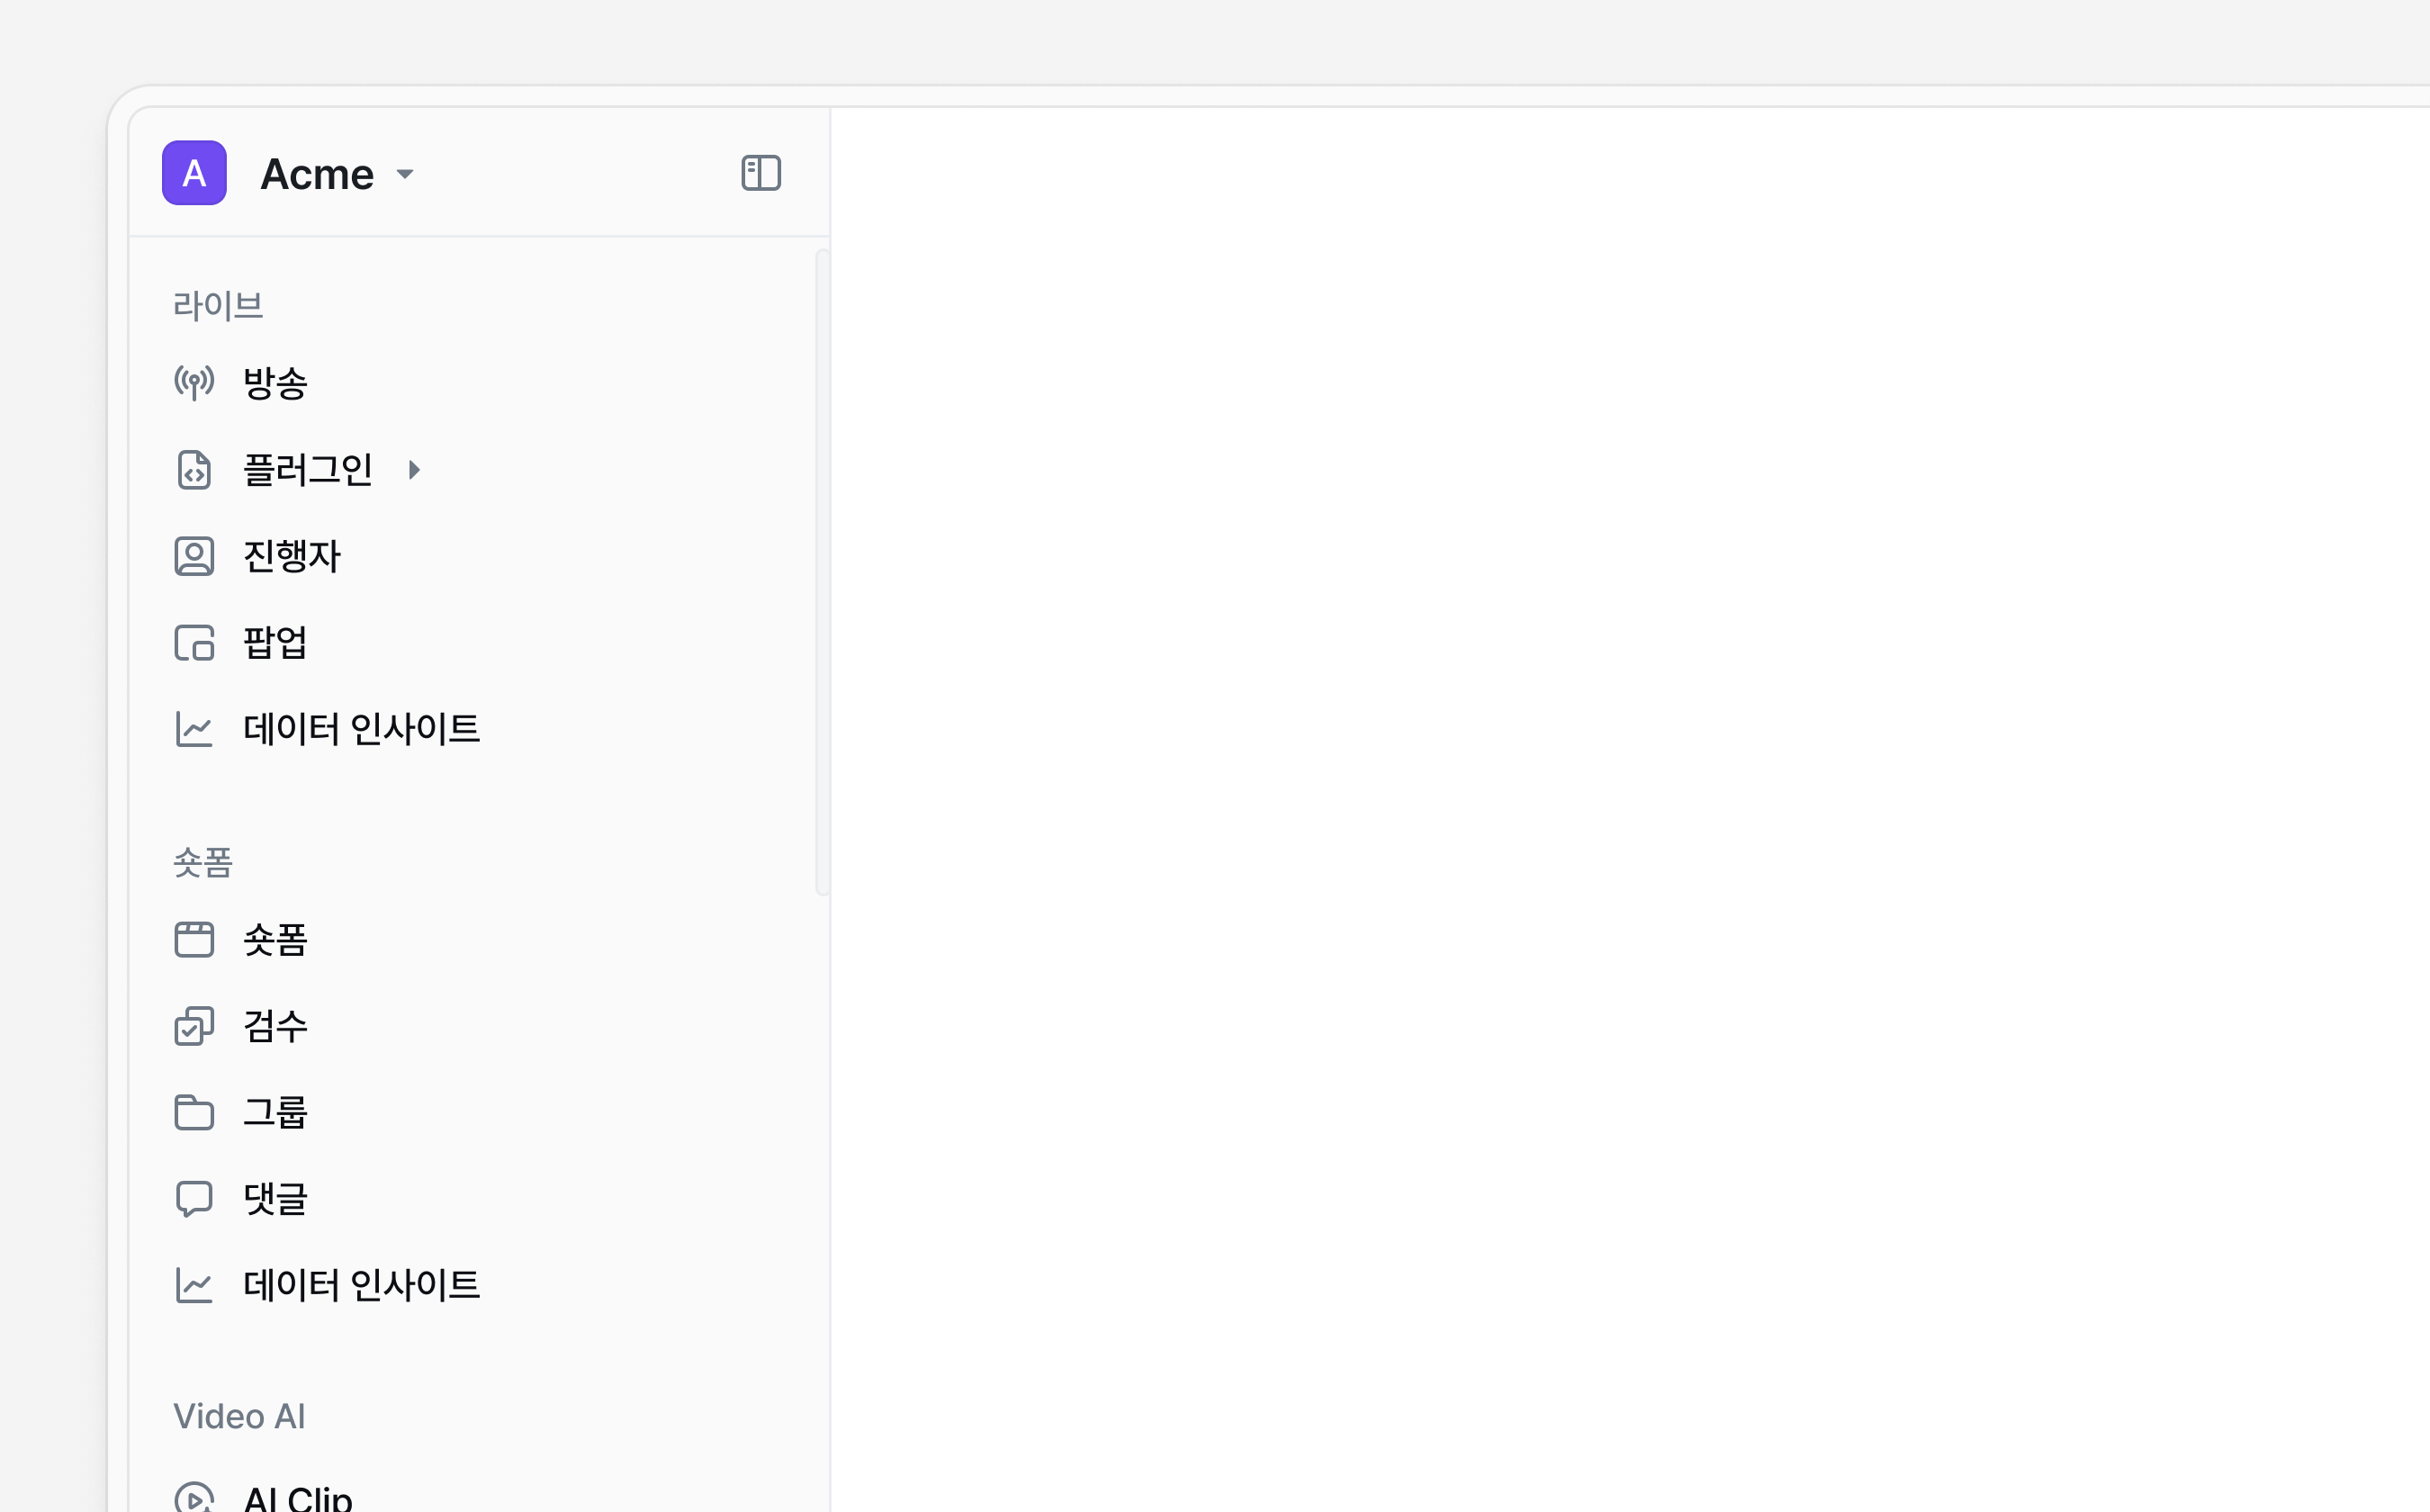Open 데이터 인사이트 under the 숏폼 section
The image size is (2430, 1512).
point(360,1285)
